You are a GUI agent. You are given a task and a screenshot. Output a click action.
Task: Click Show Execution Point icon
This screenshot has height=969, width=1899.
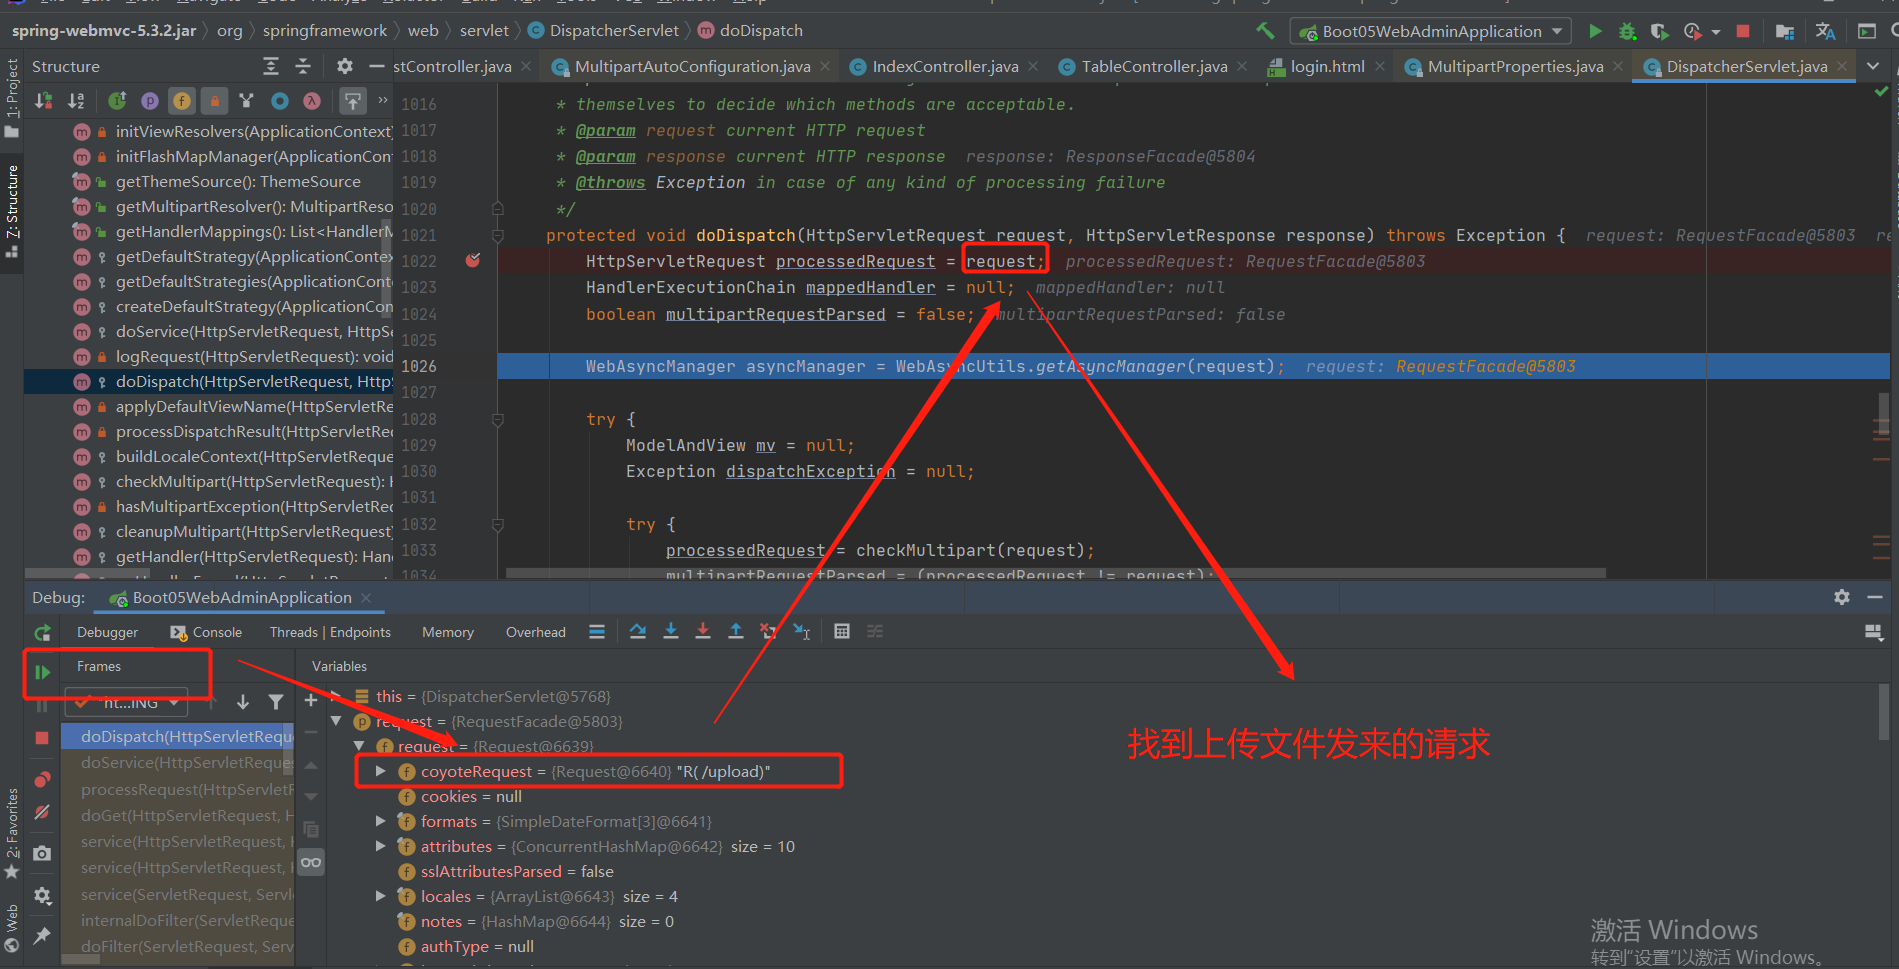coord(597,631)
